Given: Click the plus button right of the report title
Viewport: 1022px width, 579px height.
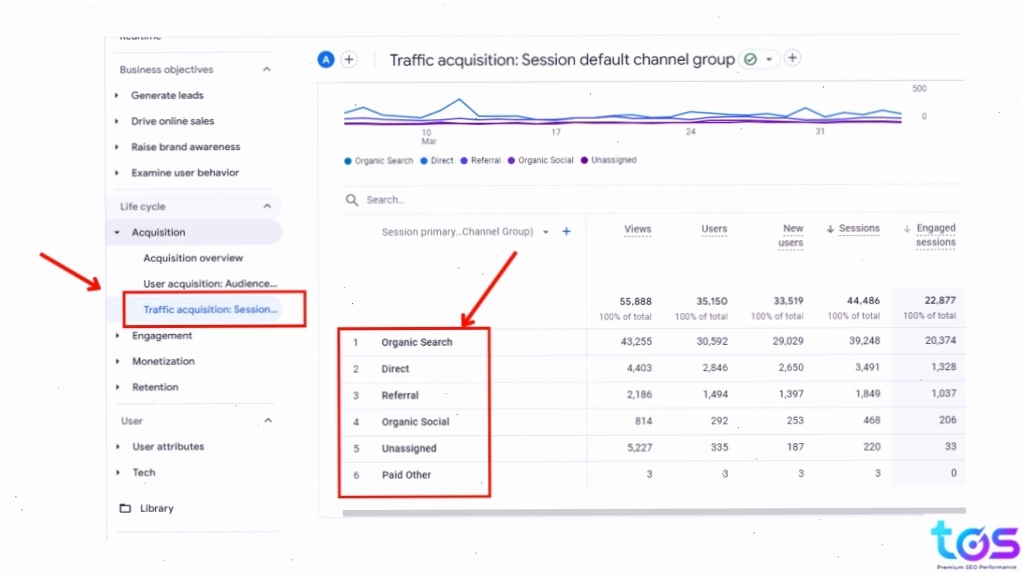Looking at the screenshot, I should [793, 58].
